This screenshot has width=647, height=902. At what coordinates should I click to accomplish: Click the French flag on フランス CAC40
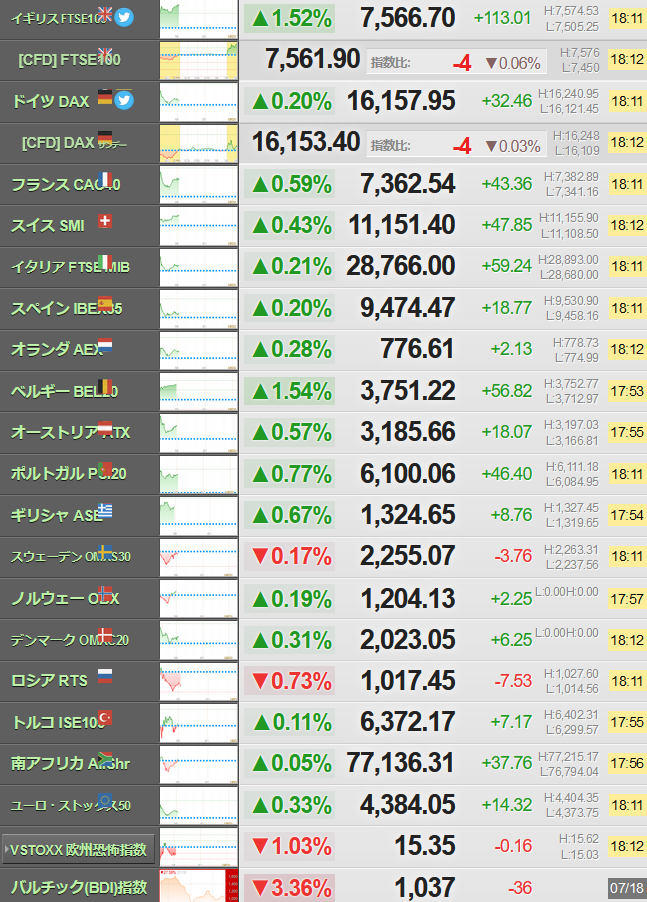tap(105, 179)
